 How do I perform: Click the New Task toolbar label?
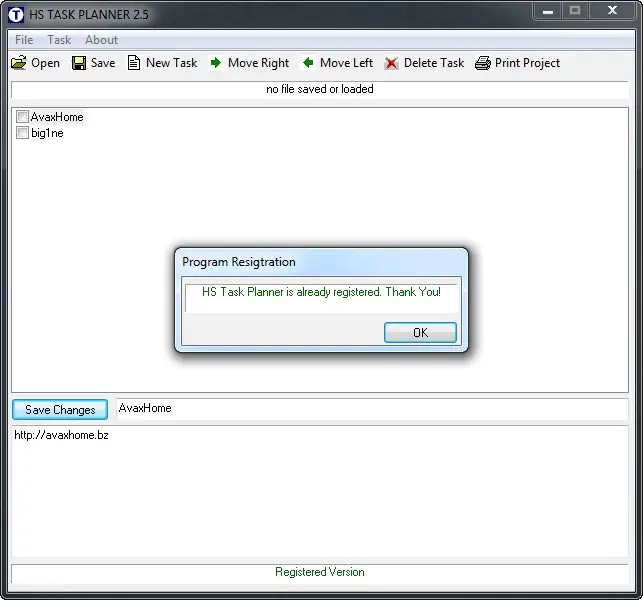(x=171, y=63)
